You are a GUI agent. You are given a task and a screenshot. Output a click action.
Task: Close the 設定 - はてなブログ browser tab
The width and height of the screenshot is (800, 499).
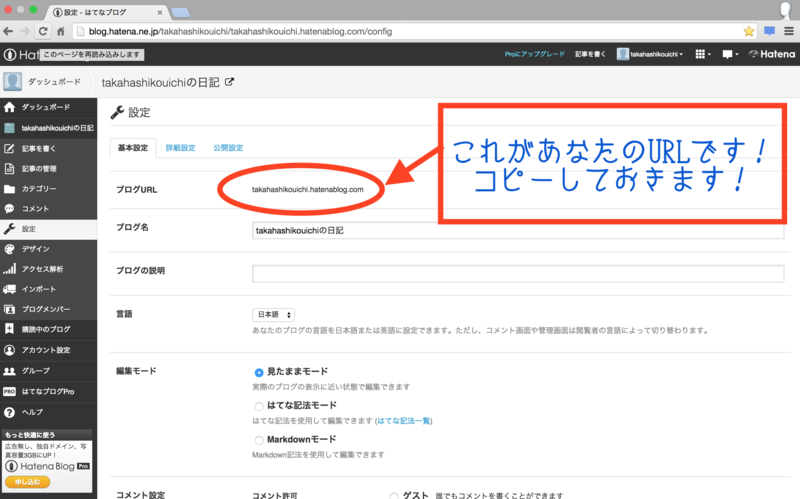pyautogui.click(x=160, y=12)
